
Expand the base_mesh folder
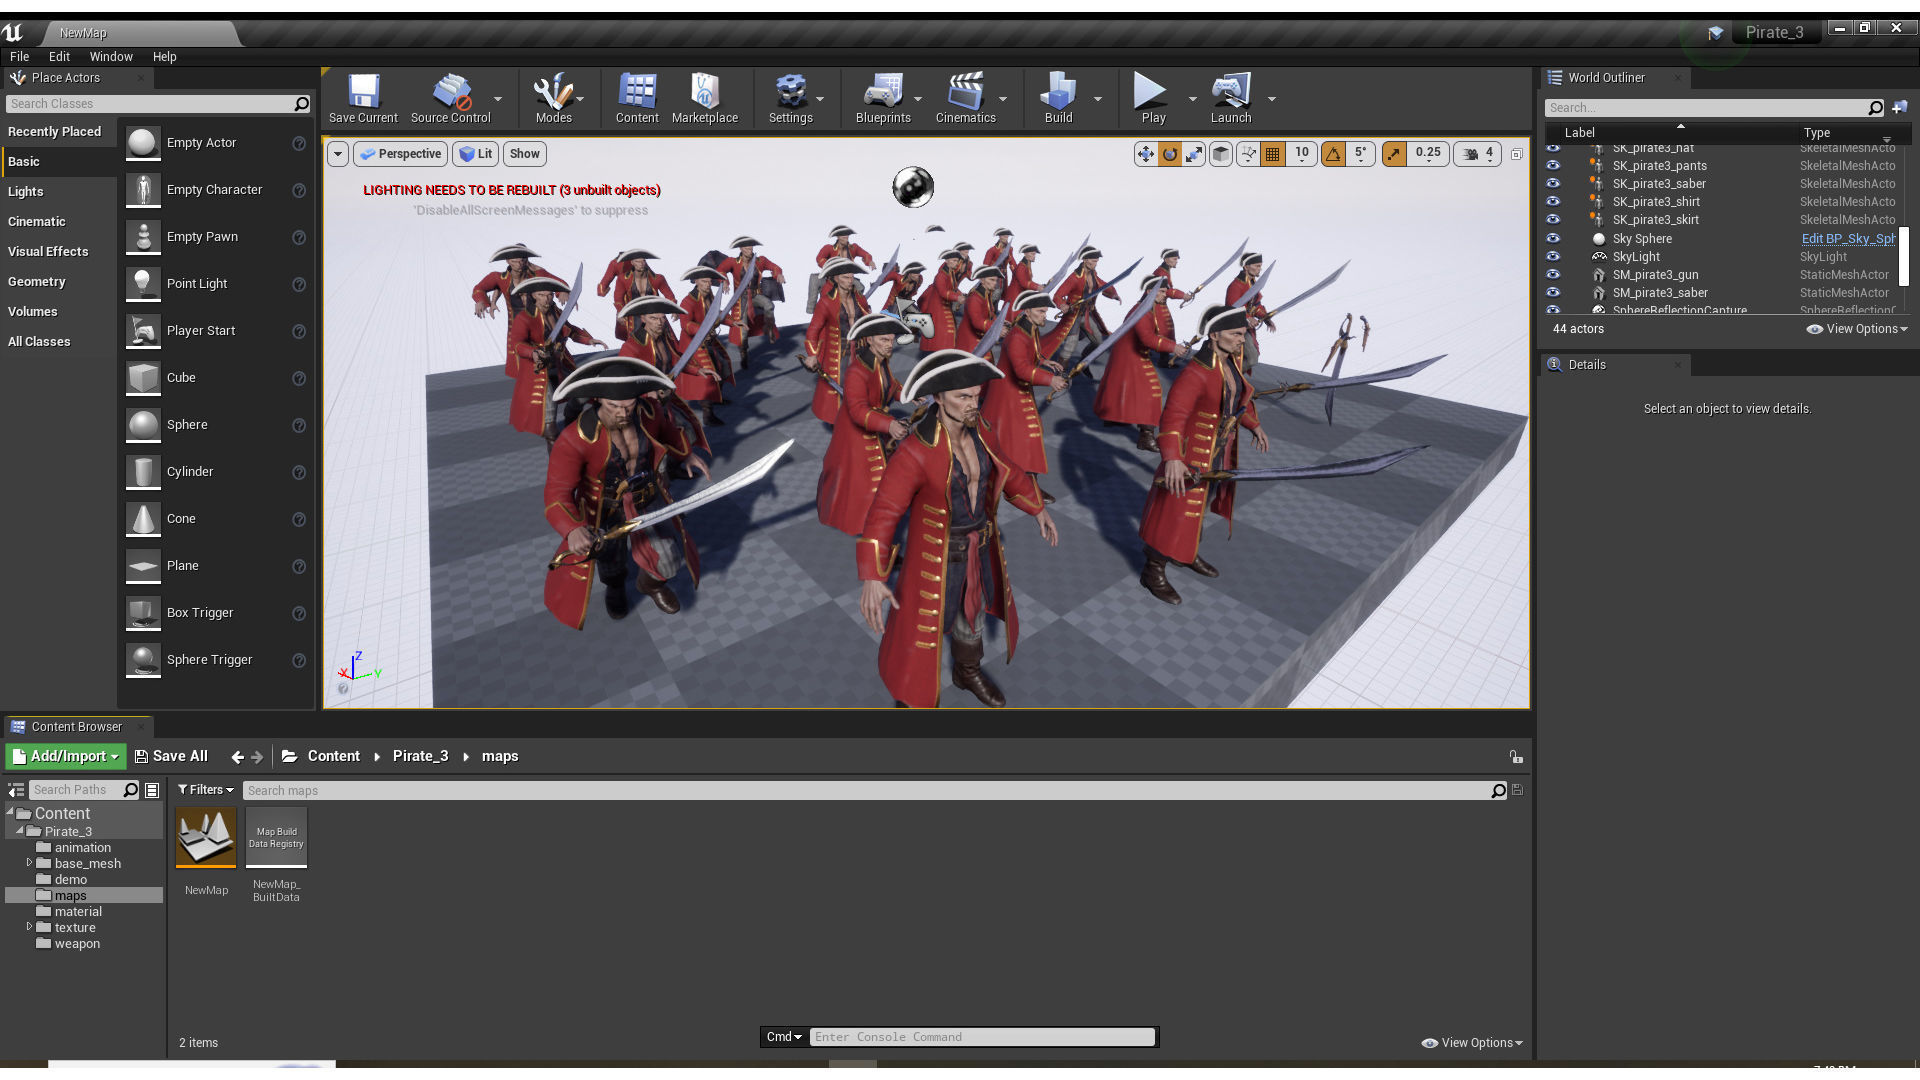click(29, 863)
